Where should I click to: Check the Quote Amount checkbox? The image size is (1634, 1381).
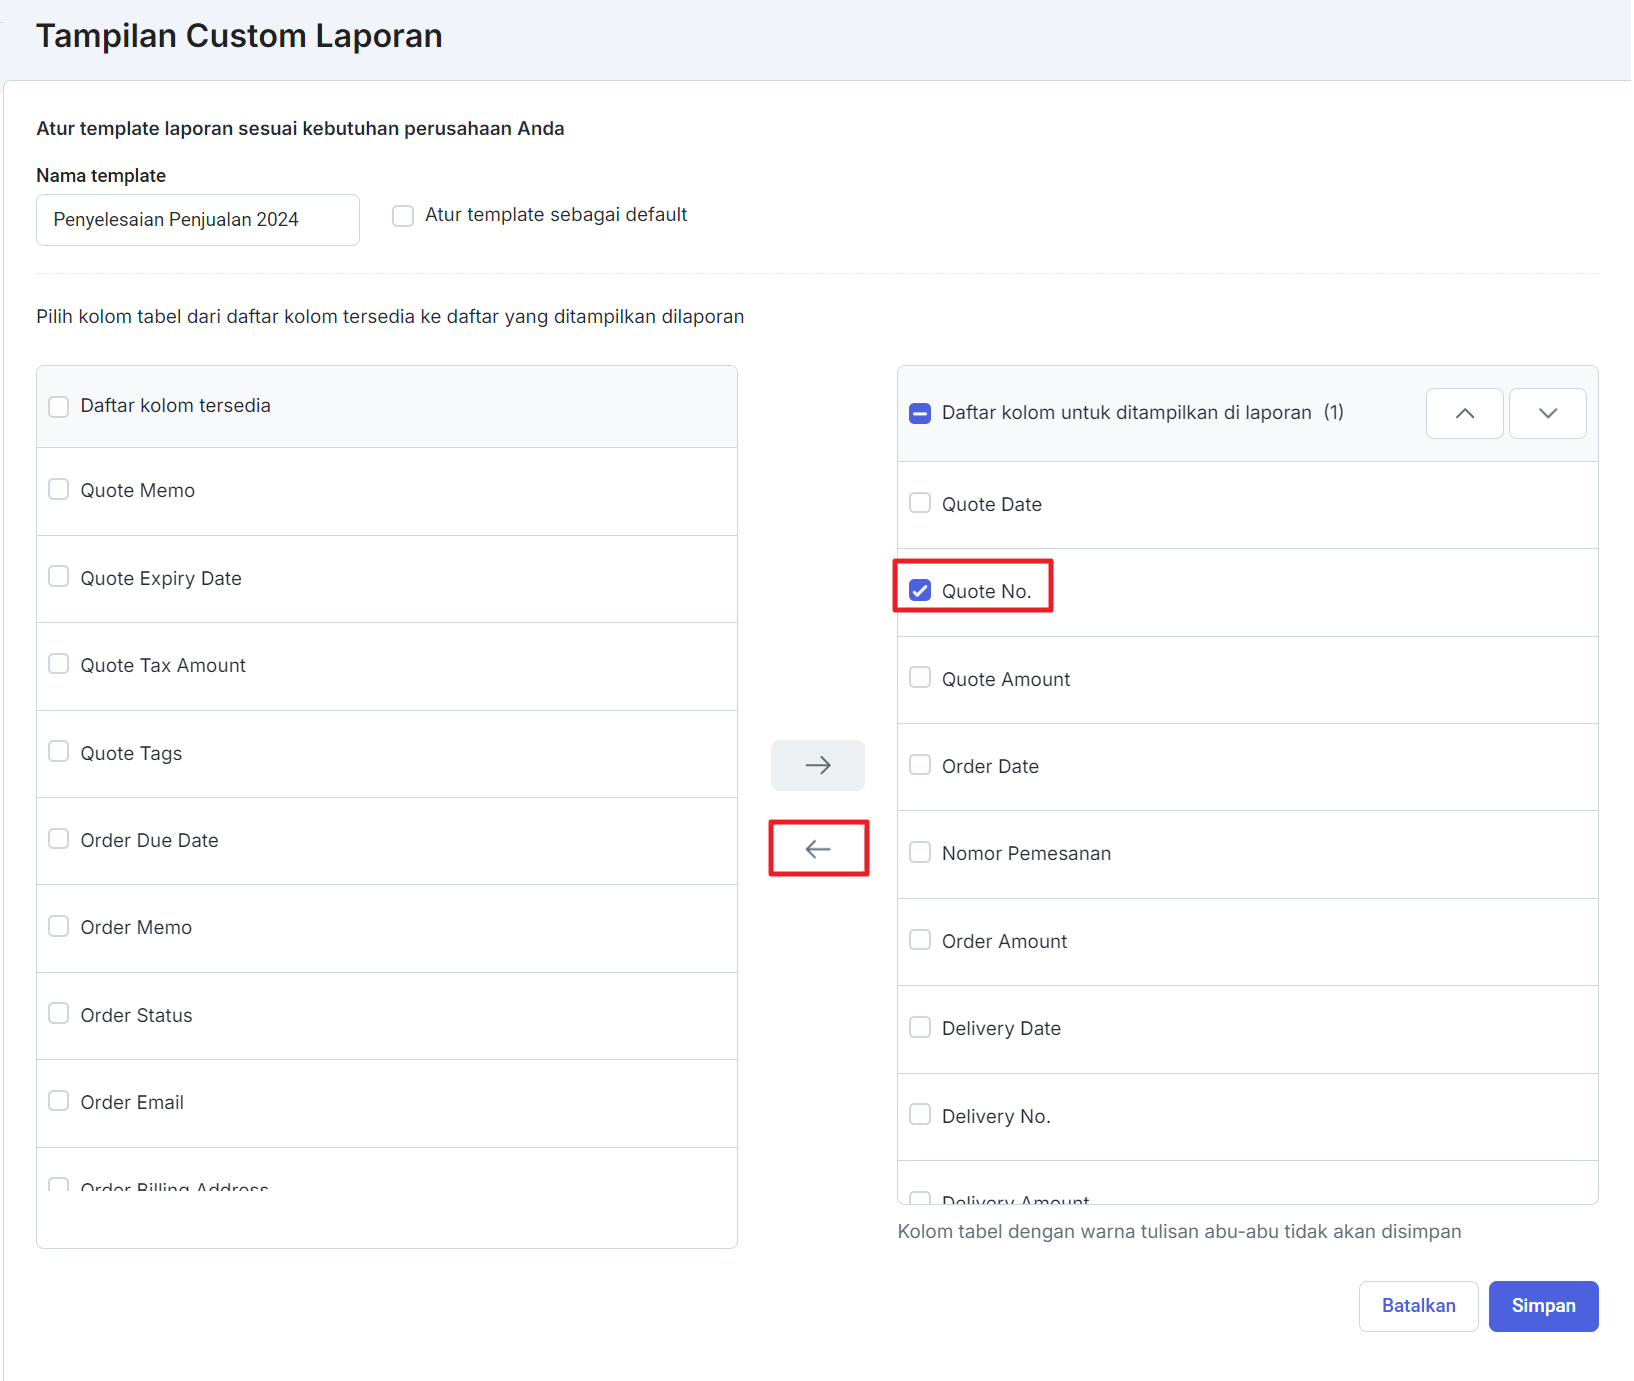coord(920,678)
